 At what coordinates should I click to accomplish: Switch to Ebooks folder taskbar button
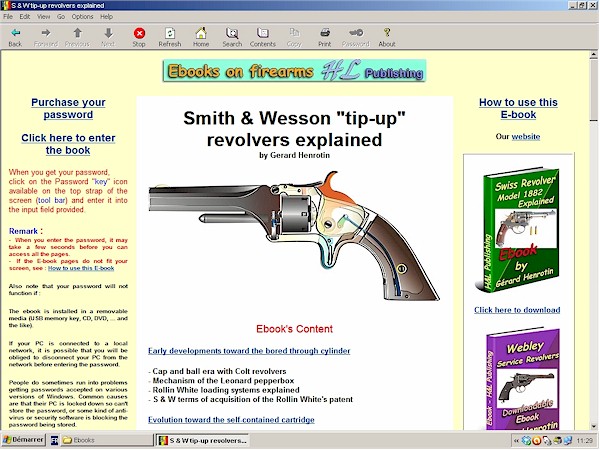[x=107, y=440]
